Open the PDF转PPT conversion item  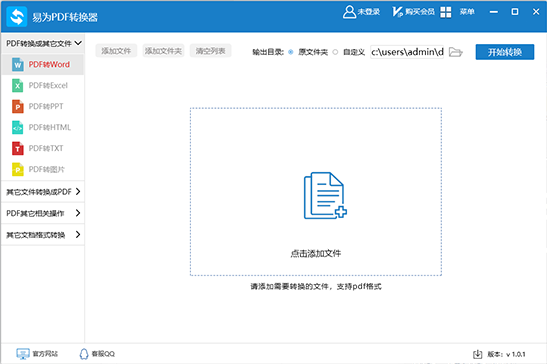(x=43, y=106)
